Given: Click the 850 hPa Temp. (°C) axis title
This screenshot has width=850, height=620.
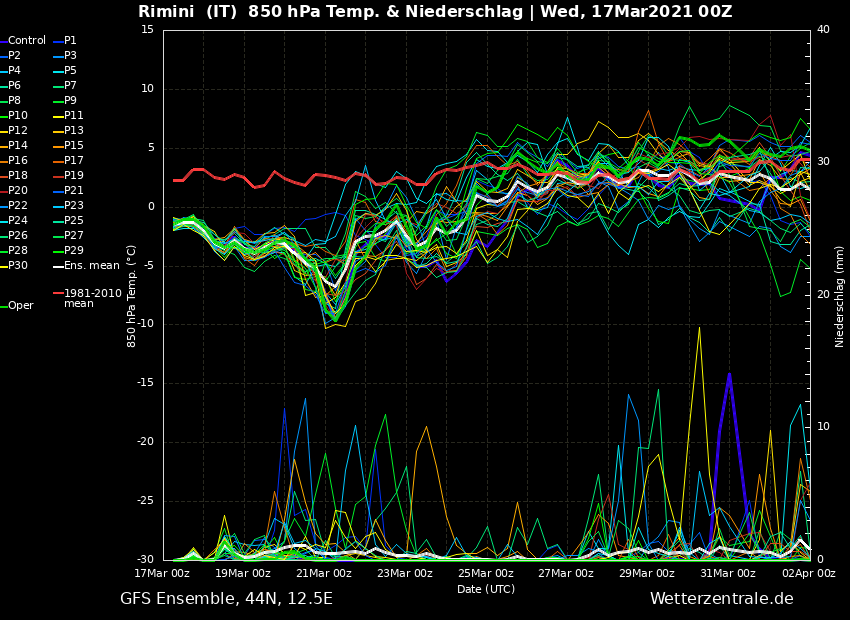Looking at the screenshot, I should click(132, 296).
